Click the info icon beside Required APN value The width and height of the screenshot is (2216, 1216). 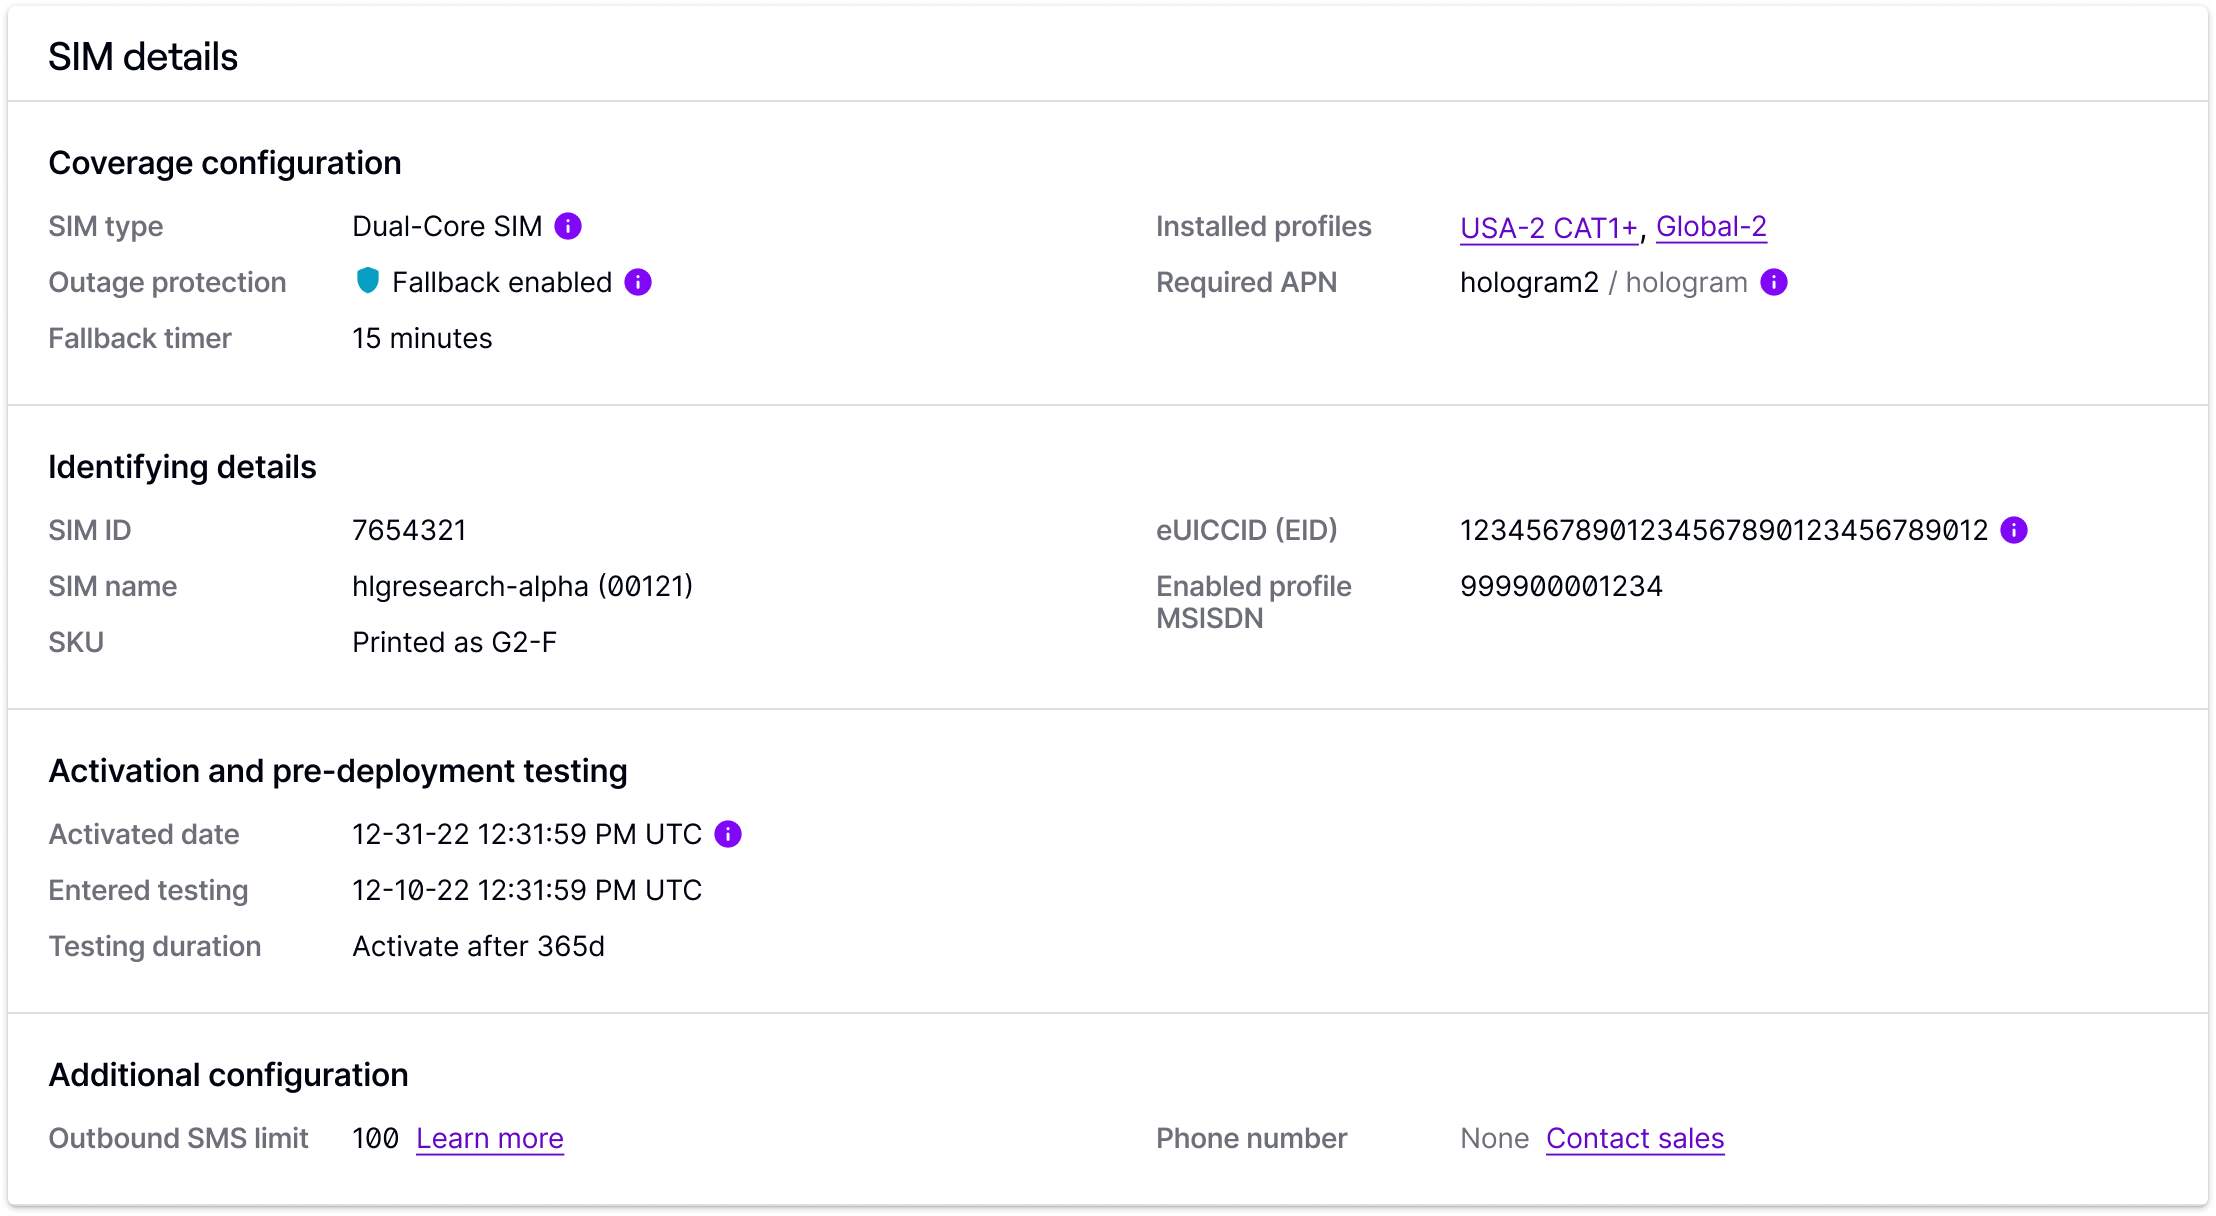click(x=1774, y=282)
